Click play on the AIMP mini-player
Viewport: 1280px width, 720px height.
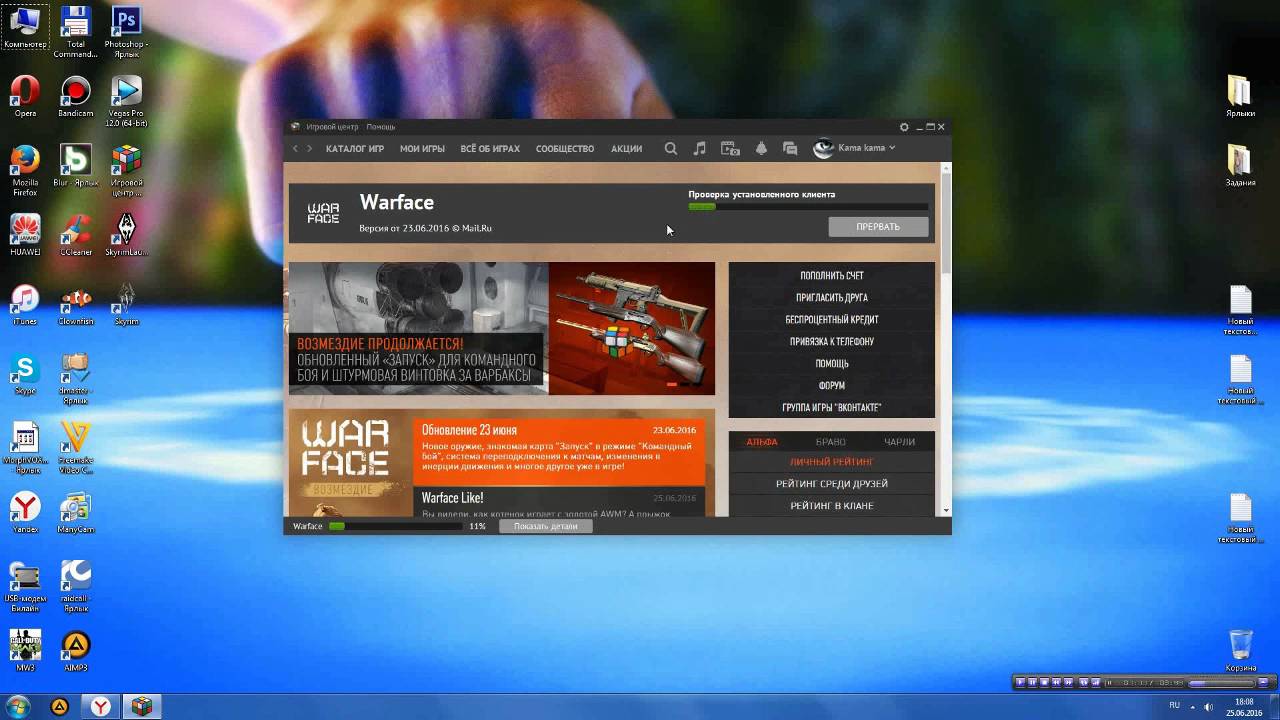[x=1020, y=682]
